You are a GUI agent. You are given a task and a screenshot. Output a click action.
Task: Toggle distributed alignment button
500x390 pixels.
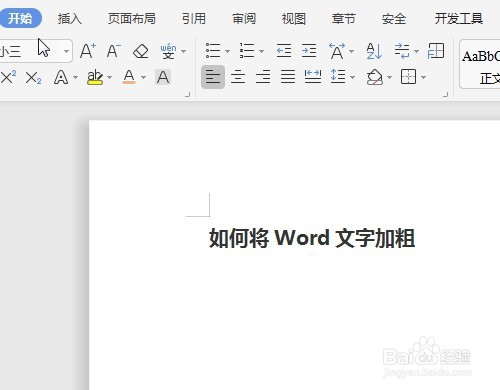click(x=313, y=77)
